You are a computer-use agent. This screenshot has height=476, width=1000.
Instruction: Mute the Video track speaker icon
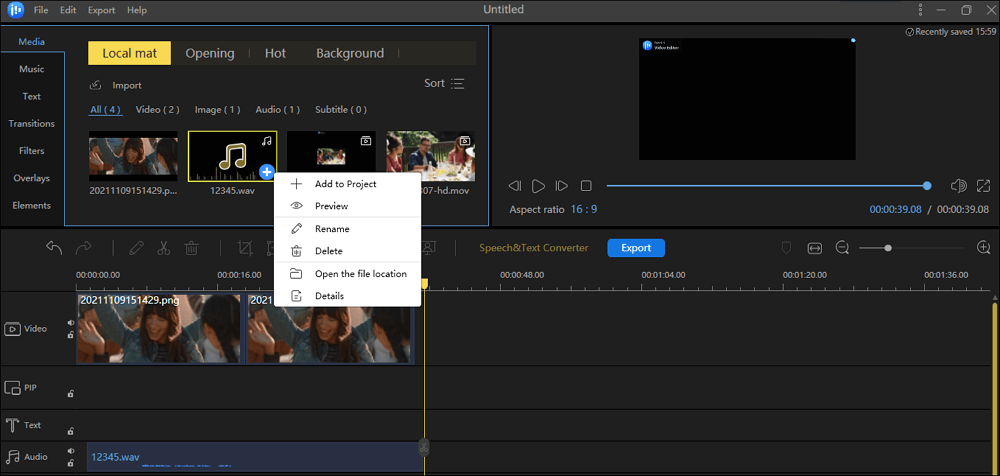(x=71, y=322)
